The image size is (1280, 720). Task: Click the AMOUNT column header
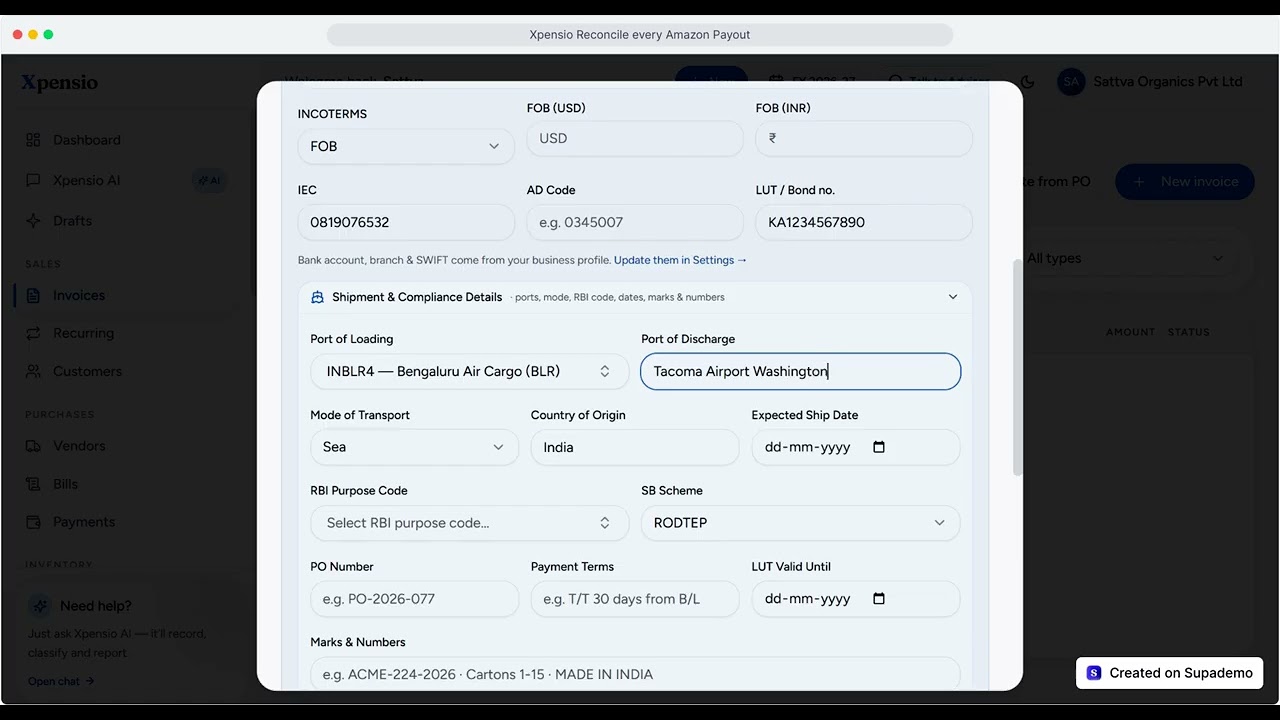[x=1131, y=332]
